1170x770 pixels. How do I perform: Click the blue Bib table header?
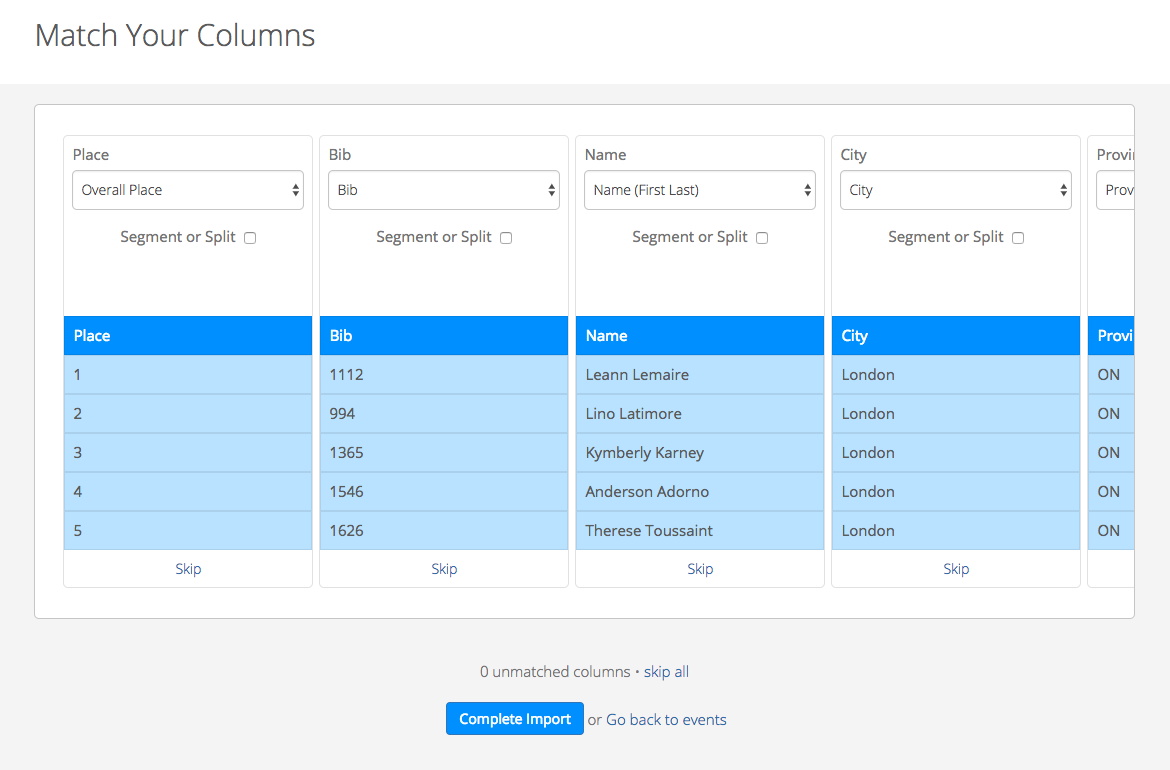444,336
